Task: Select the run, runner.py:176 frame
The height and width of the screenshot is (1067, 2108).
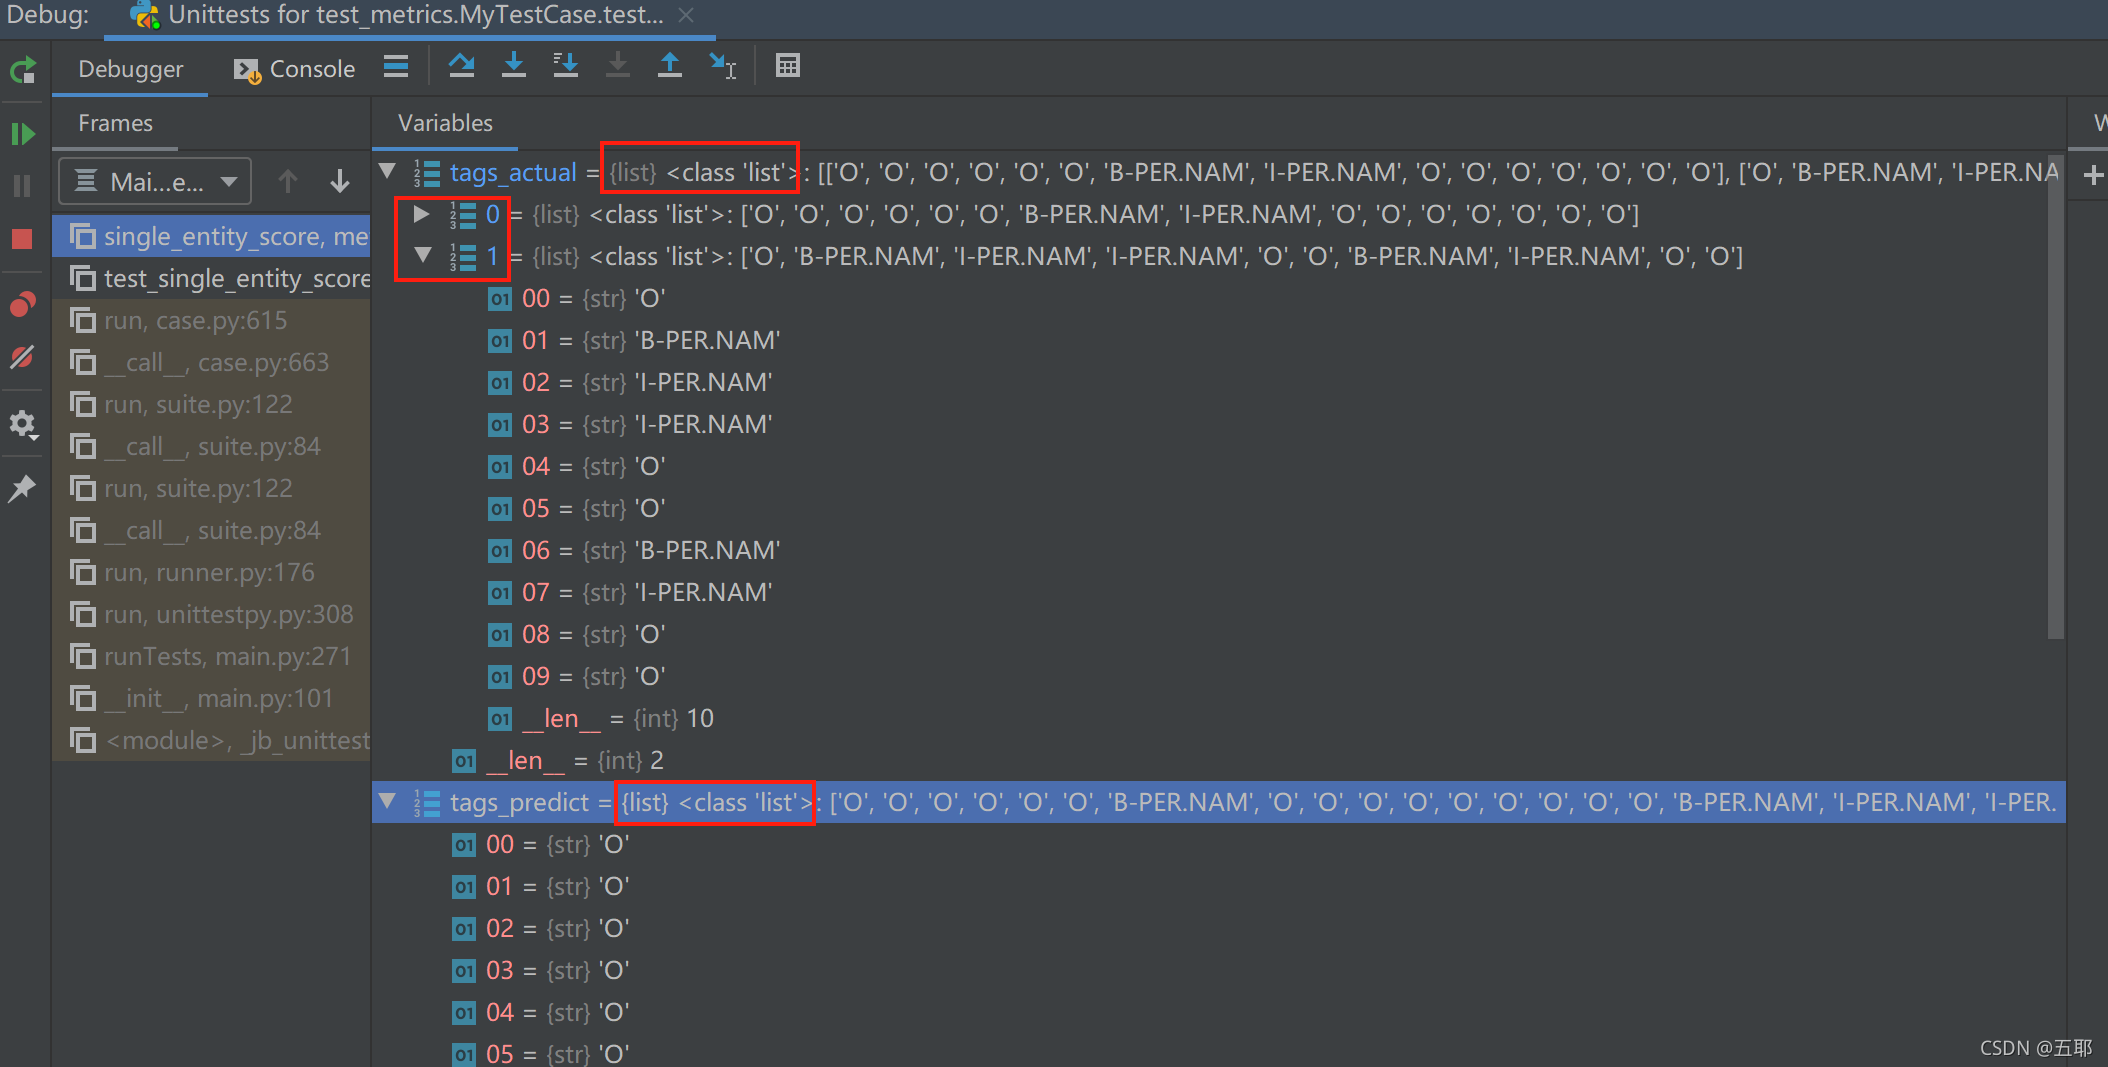Action: (x=211, y=572)
